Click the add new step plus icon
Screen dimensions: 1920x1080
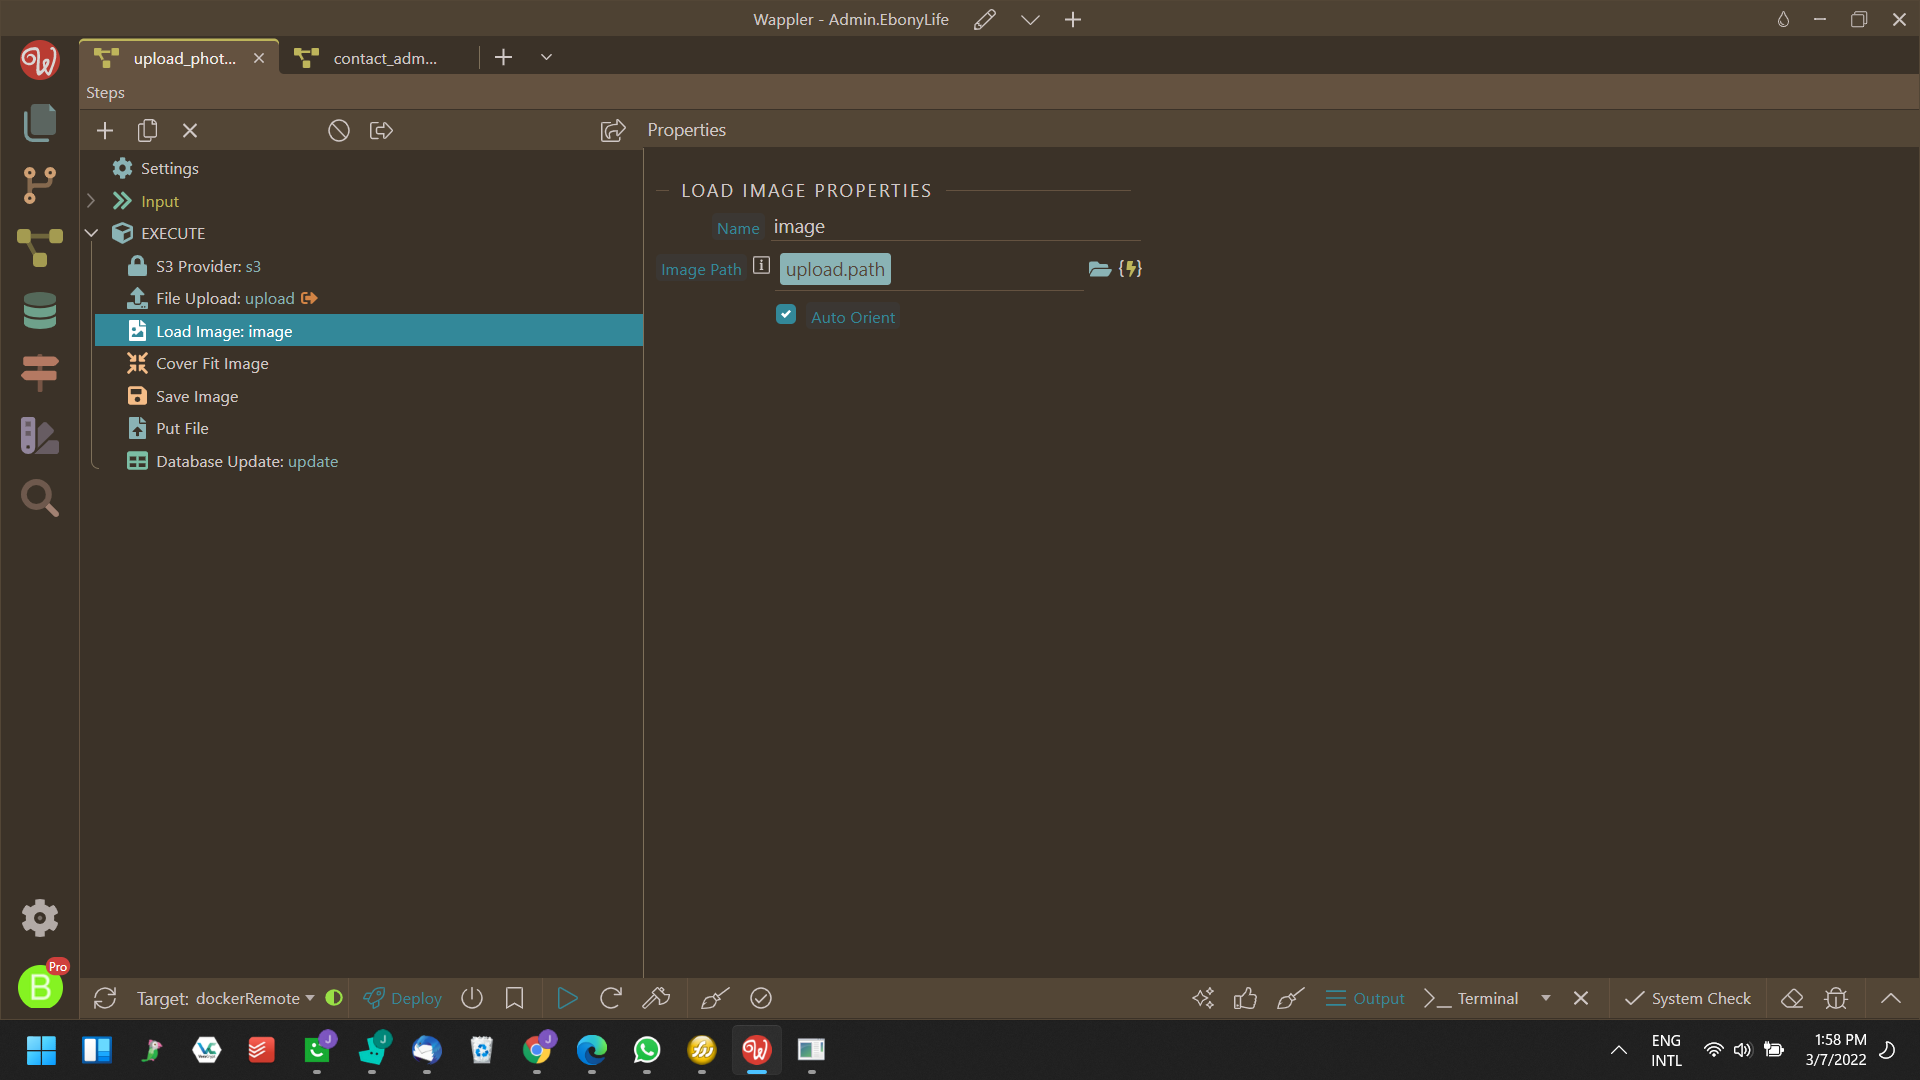coord(105,131)
